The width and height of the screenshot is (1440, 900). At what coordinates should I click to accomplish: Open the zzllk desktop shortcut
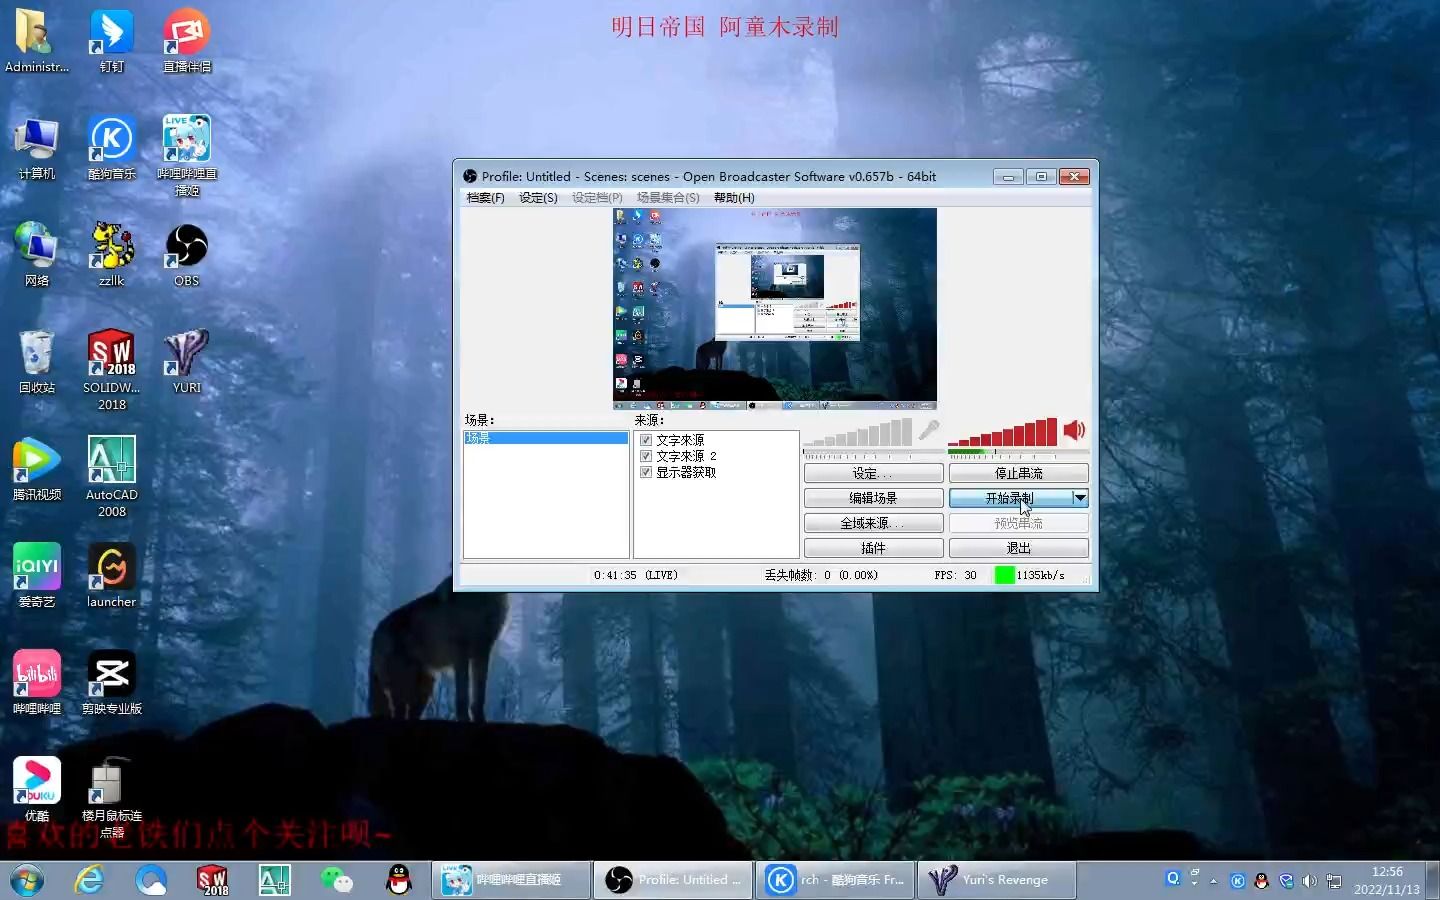pyautogui.click(x=111, y=255)
